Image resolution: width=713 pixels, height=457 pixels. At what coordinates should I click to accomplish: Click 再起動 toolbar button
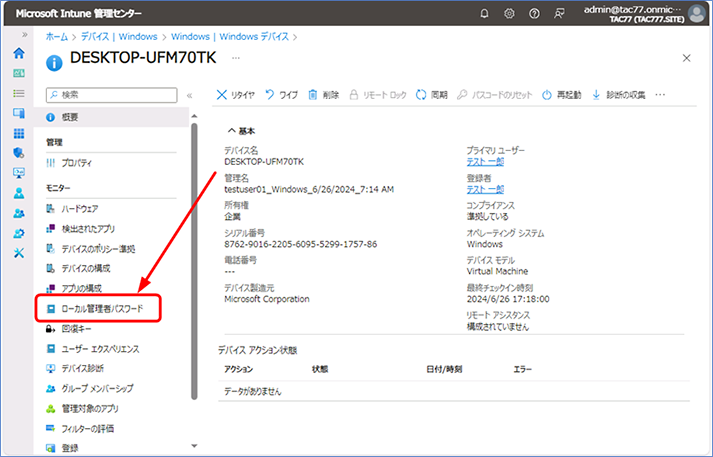(562, 95)
